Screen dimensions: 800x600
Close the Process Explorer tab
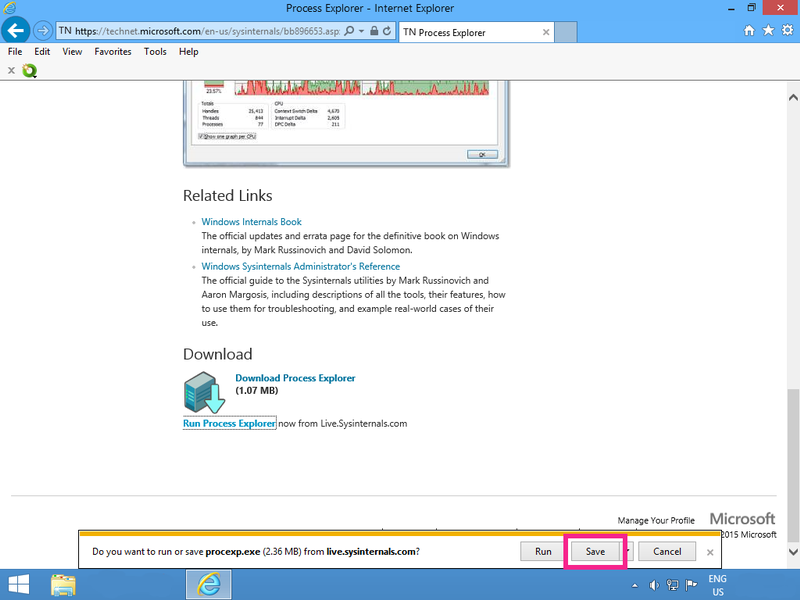pos(546,32)
